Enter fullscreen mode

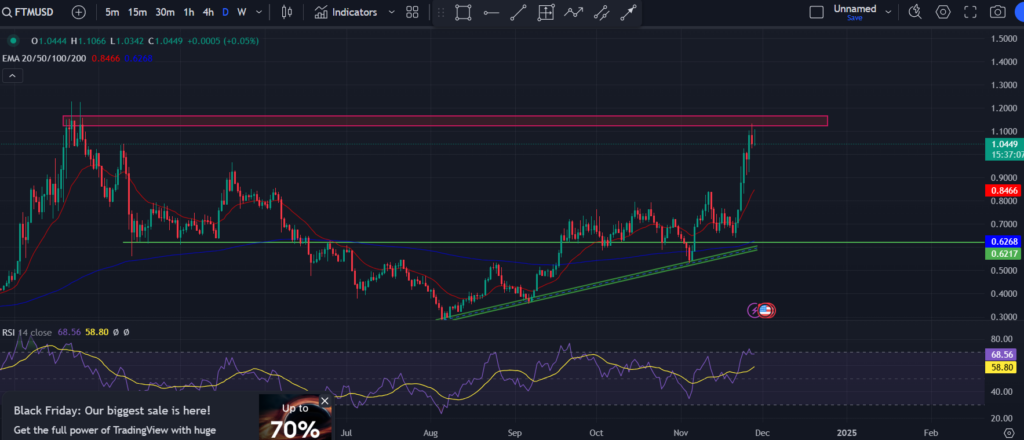970,12
